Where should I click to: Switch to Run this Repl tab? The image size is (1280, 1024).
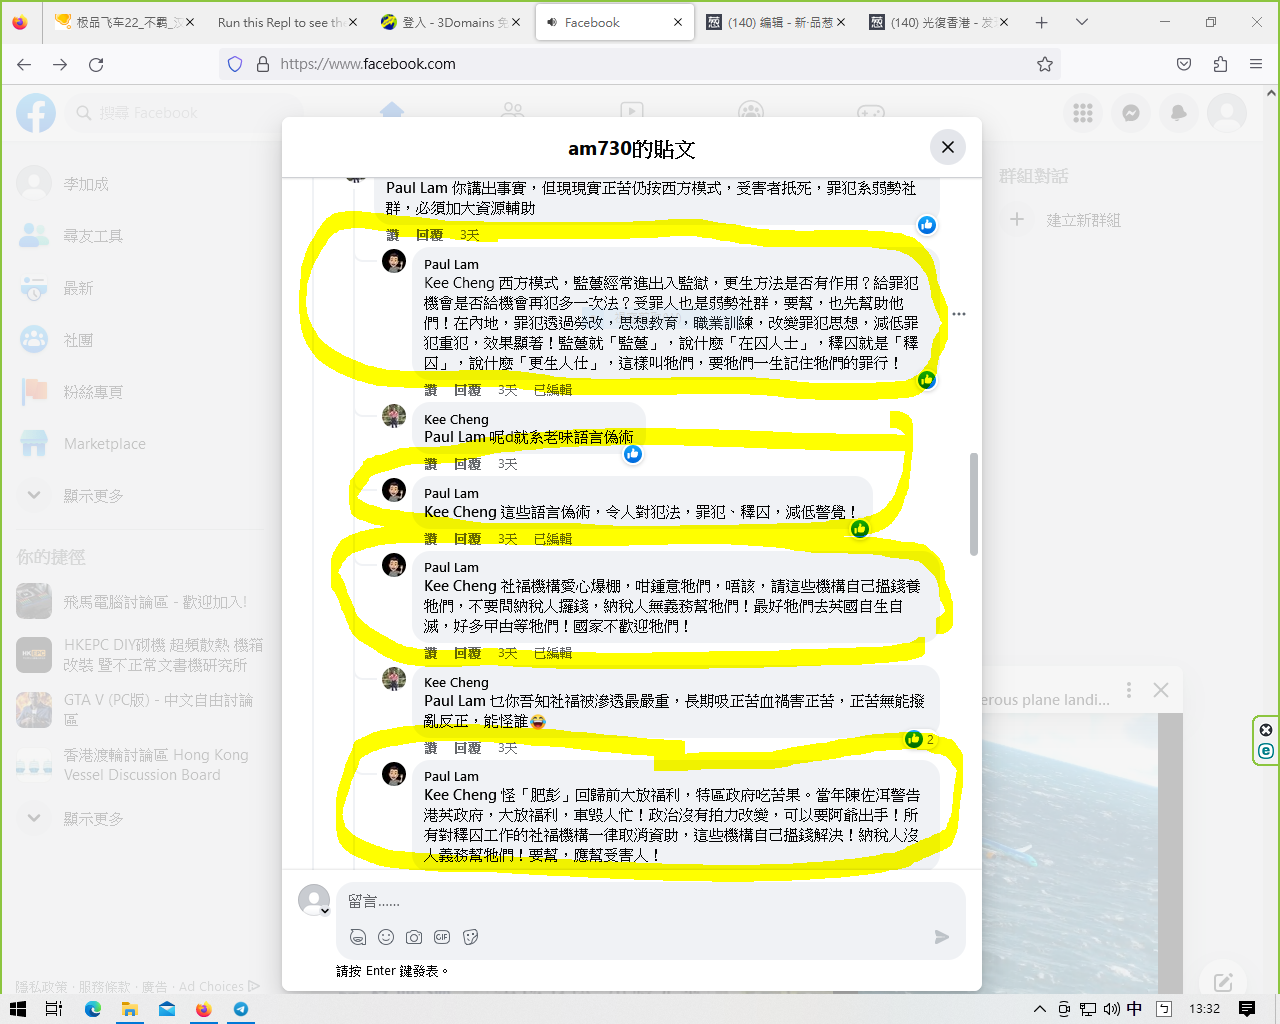(288, 22)
